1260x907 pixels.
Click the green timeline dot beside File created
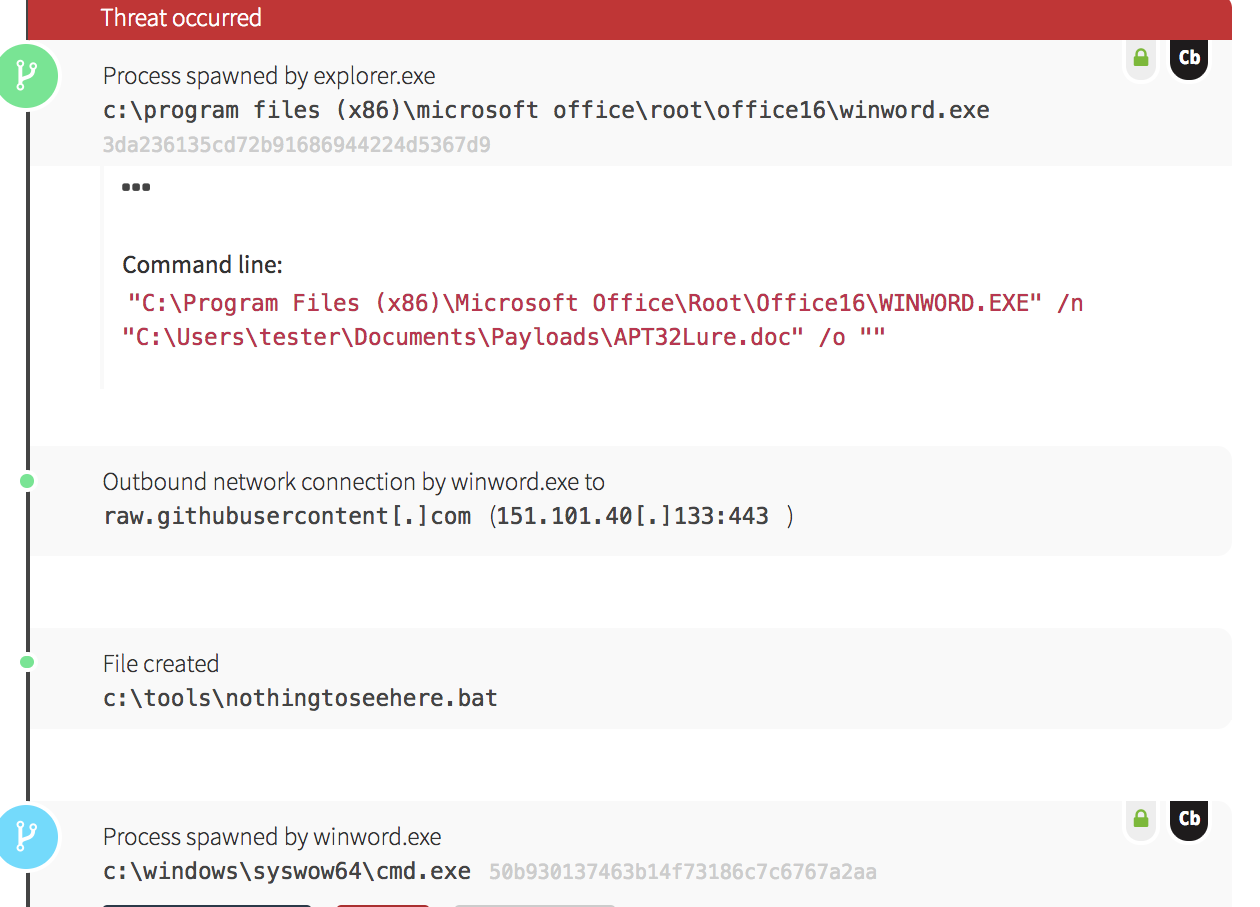pos(27,662)
